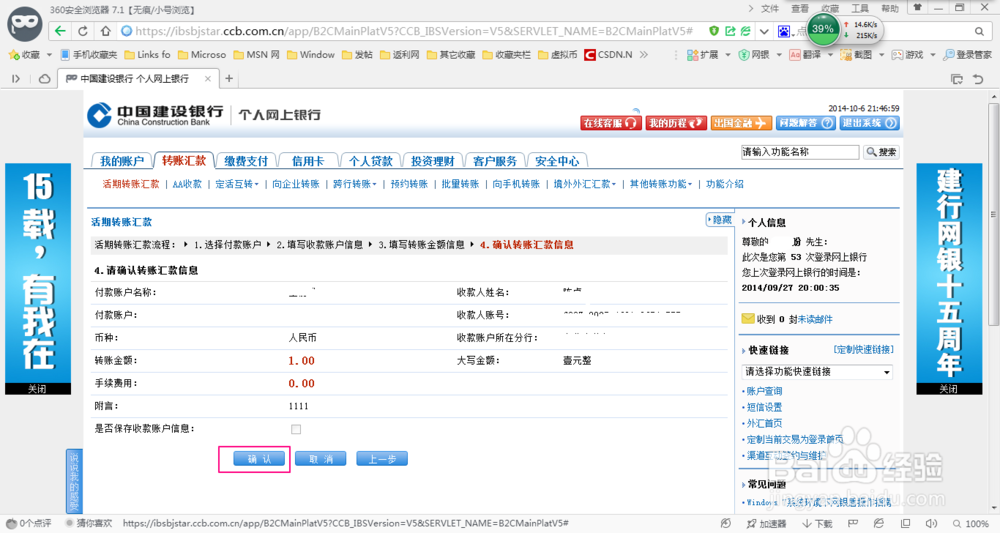Close the left 15载 banner with 关闭
Screen dimensions: 1000x533
38,389
